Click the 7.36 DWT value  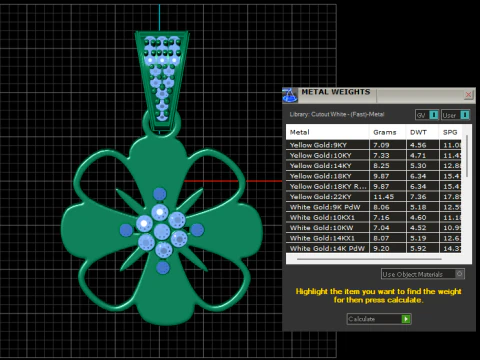418,197
